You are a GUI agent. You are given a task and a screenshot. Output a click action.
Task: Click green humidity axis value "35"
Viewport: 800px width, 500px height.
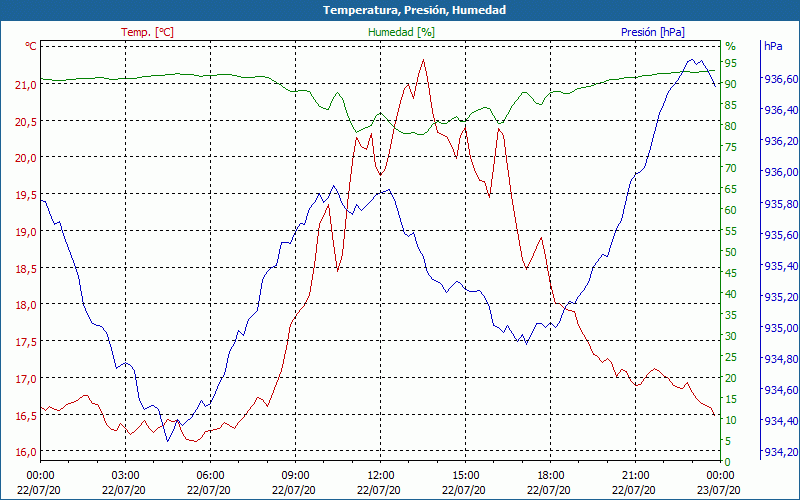(x=731, y=315)
